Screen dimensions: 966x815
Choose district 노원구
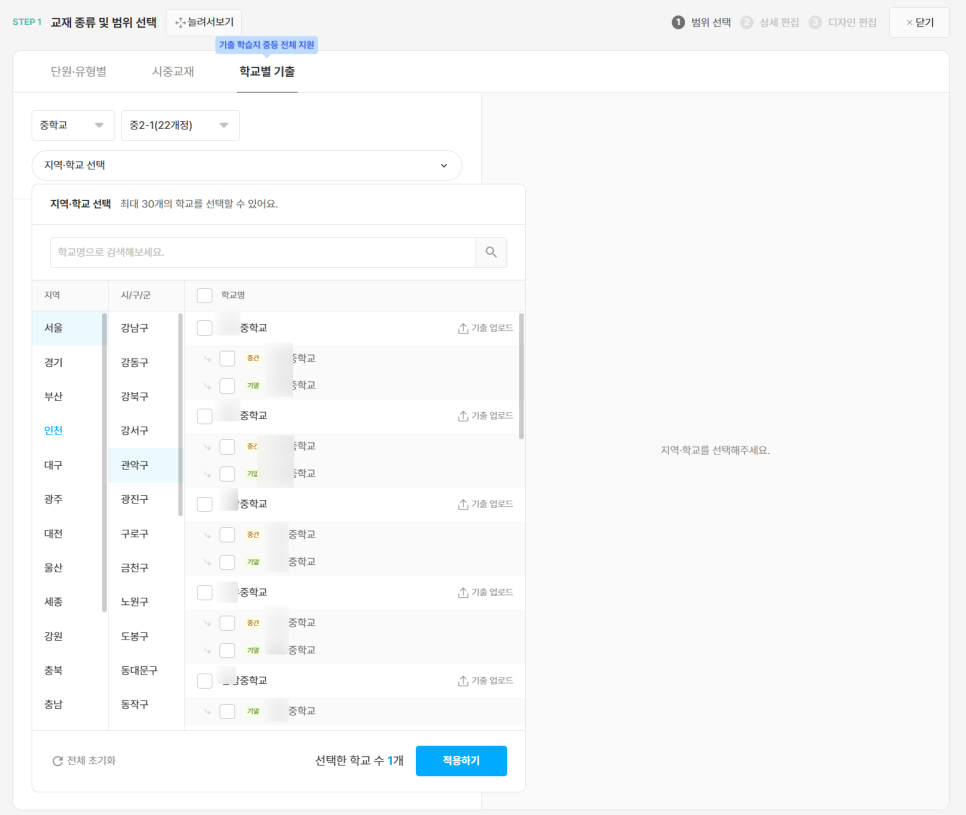pos(144,602)
